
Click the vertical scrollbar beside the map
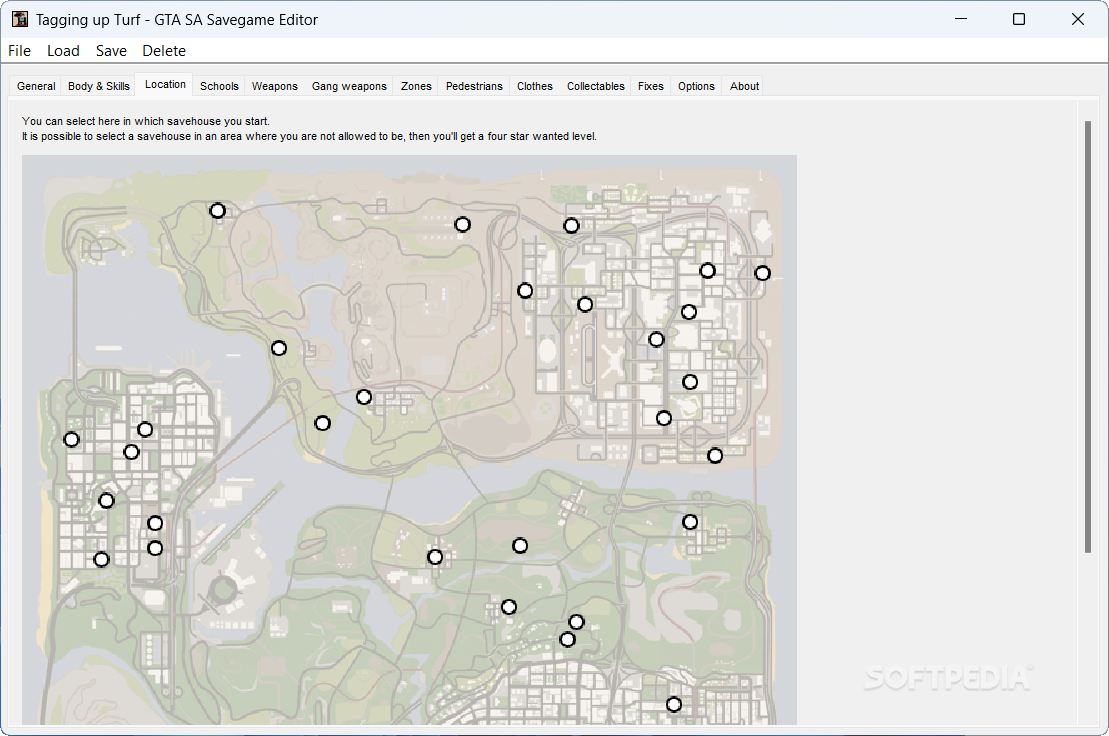(1088, 337)
